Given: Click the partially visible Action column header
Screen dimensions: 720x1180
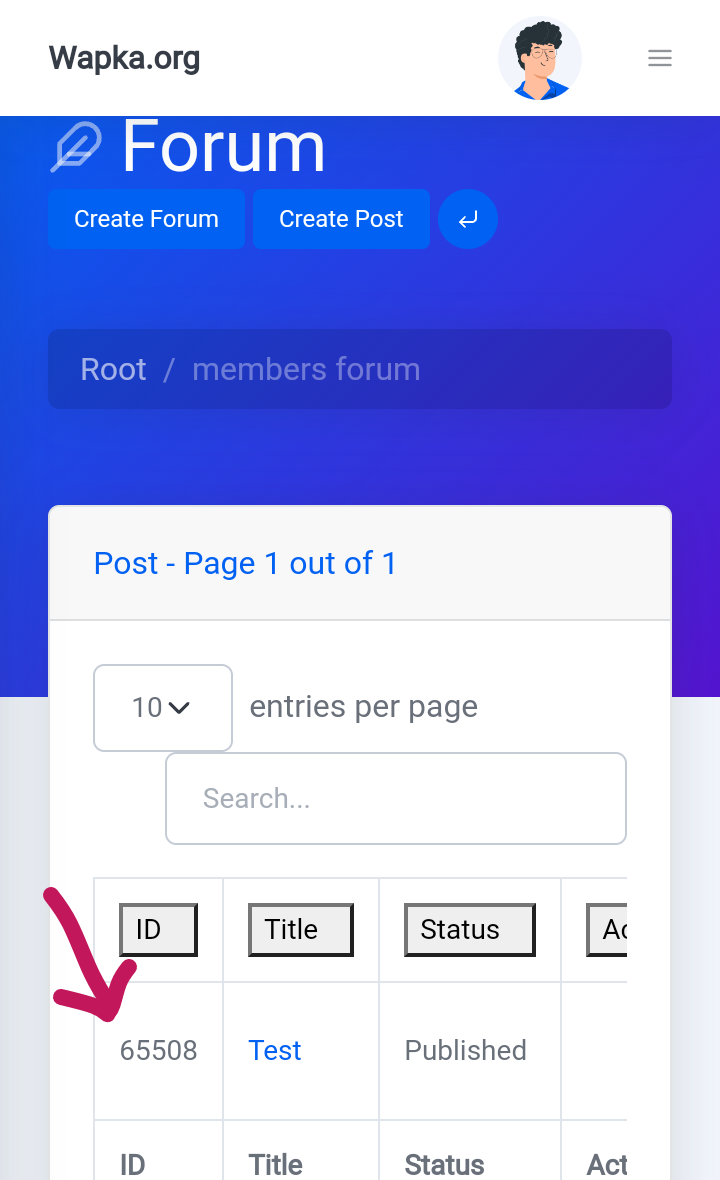Looking at the screenshot, I should pyautogui.click(x=607, y=930).
